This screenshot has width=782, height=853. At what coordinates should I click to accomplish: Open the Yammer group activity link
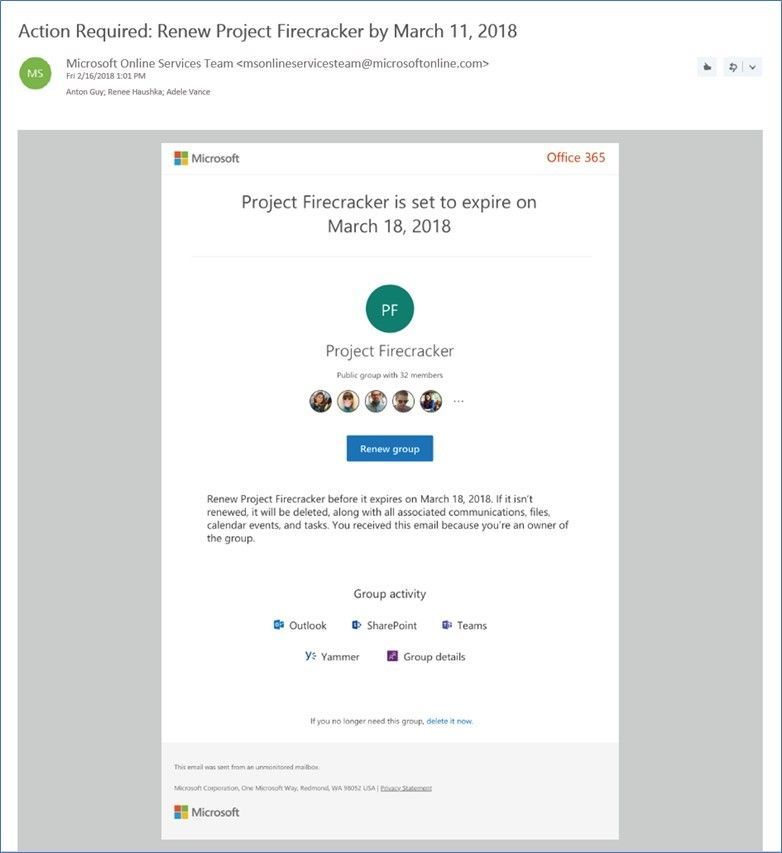pyautogui.click(x=332, y=656)
